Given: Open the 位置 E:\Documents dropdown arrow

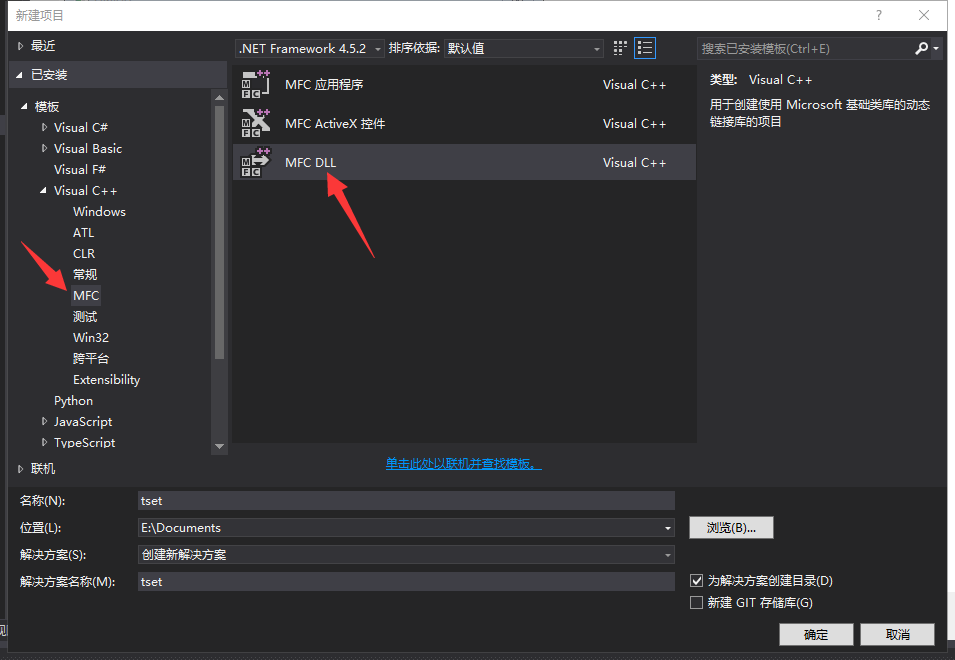Looking at the screenshot, I should (668, 528).
